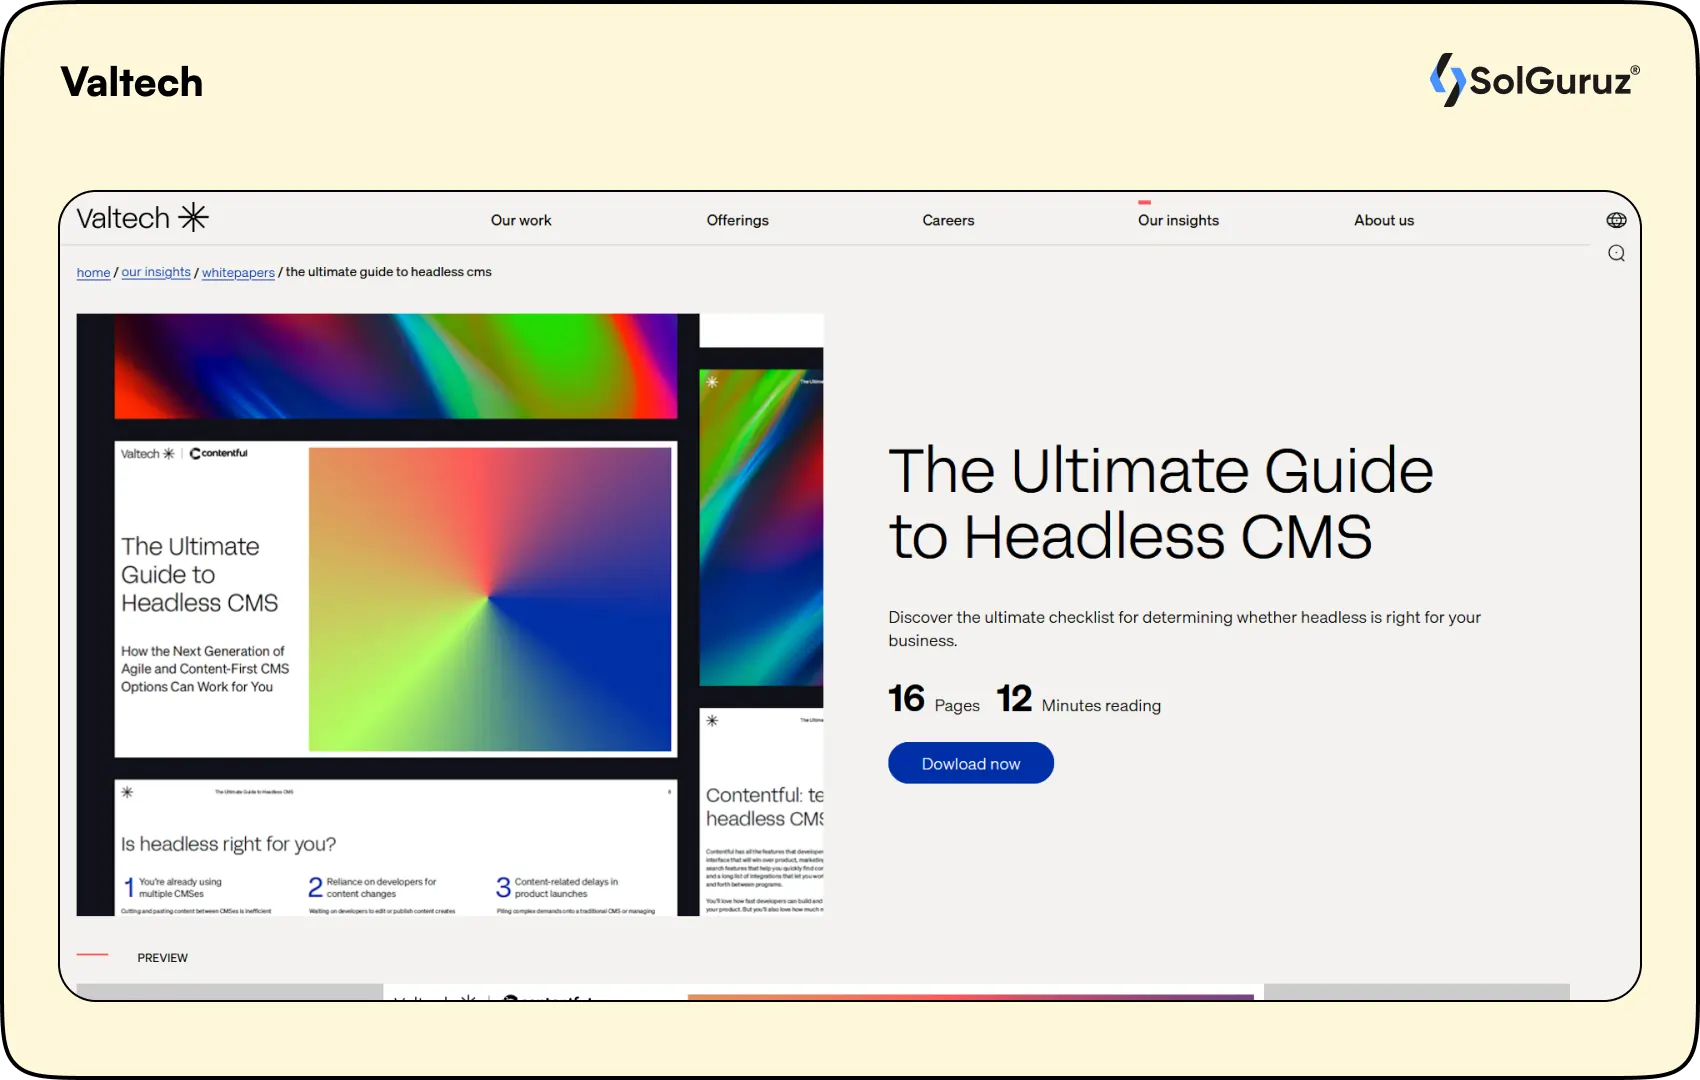Follow the whitepapers breadcrumb link
Image resolution: width=1700 pixels, height=1080 pixels.
[238, 272]
